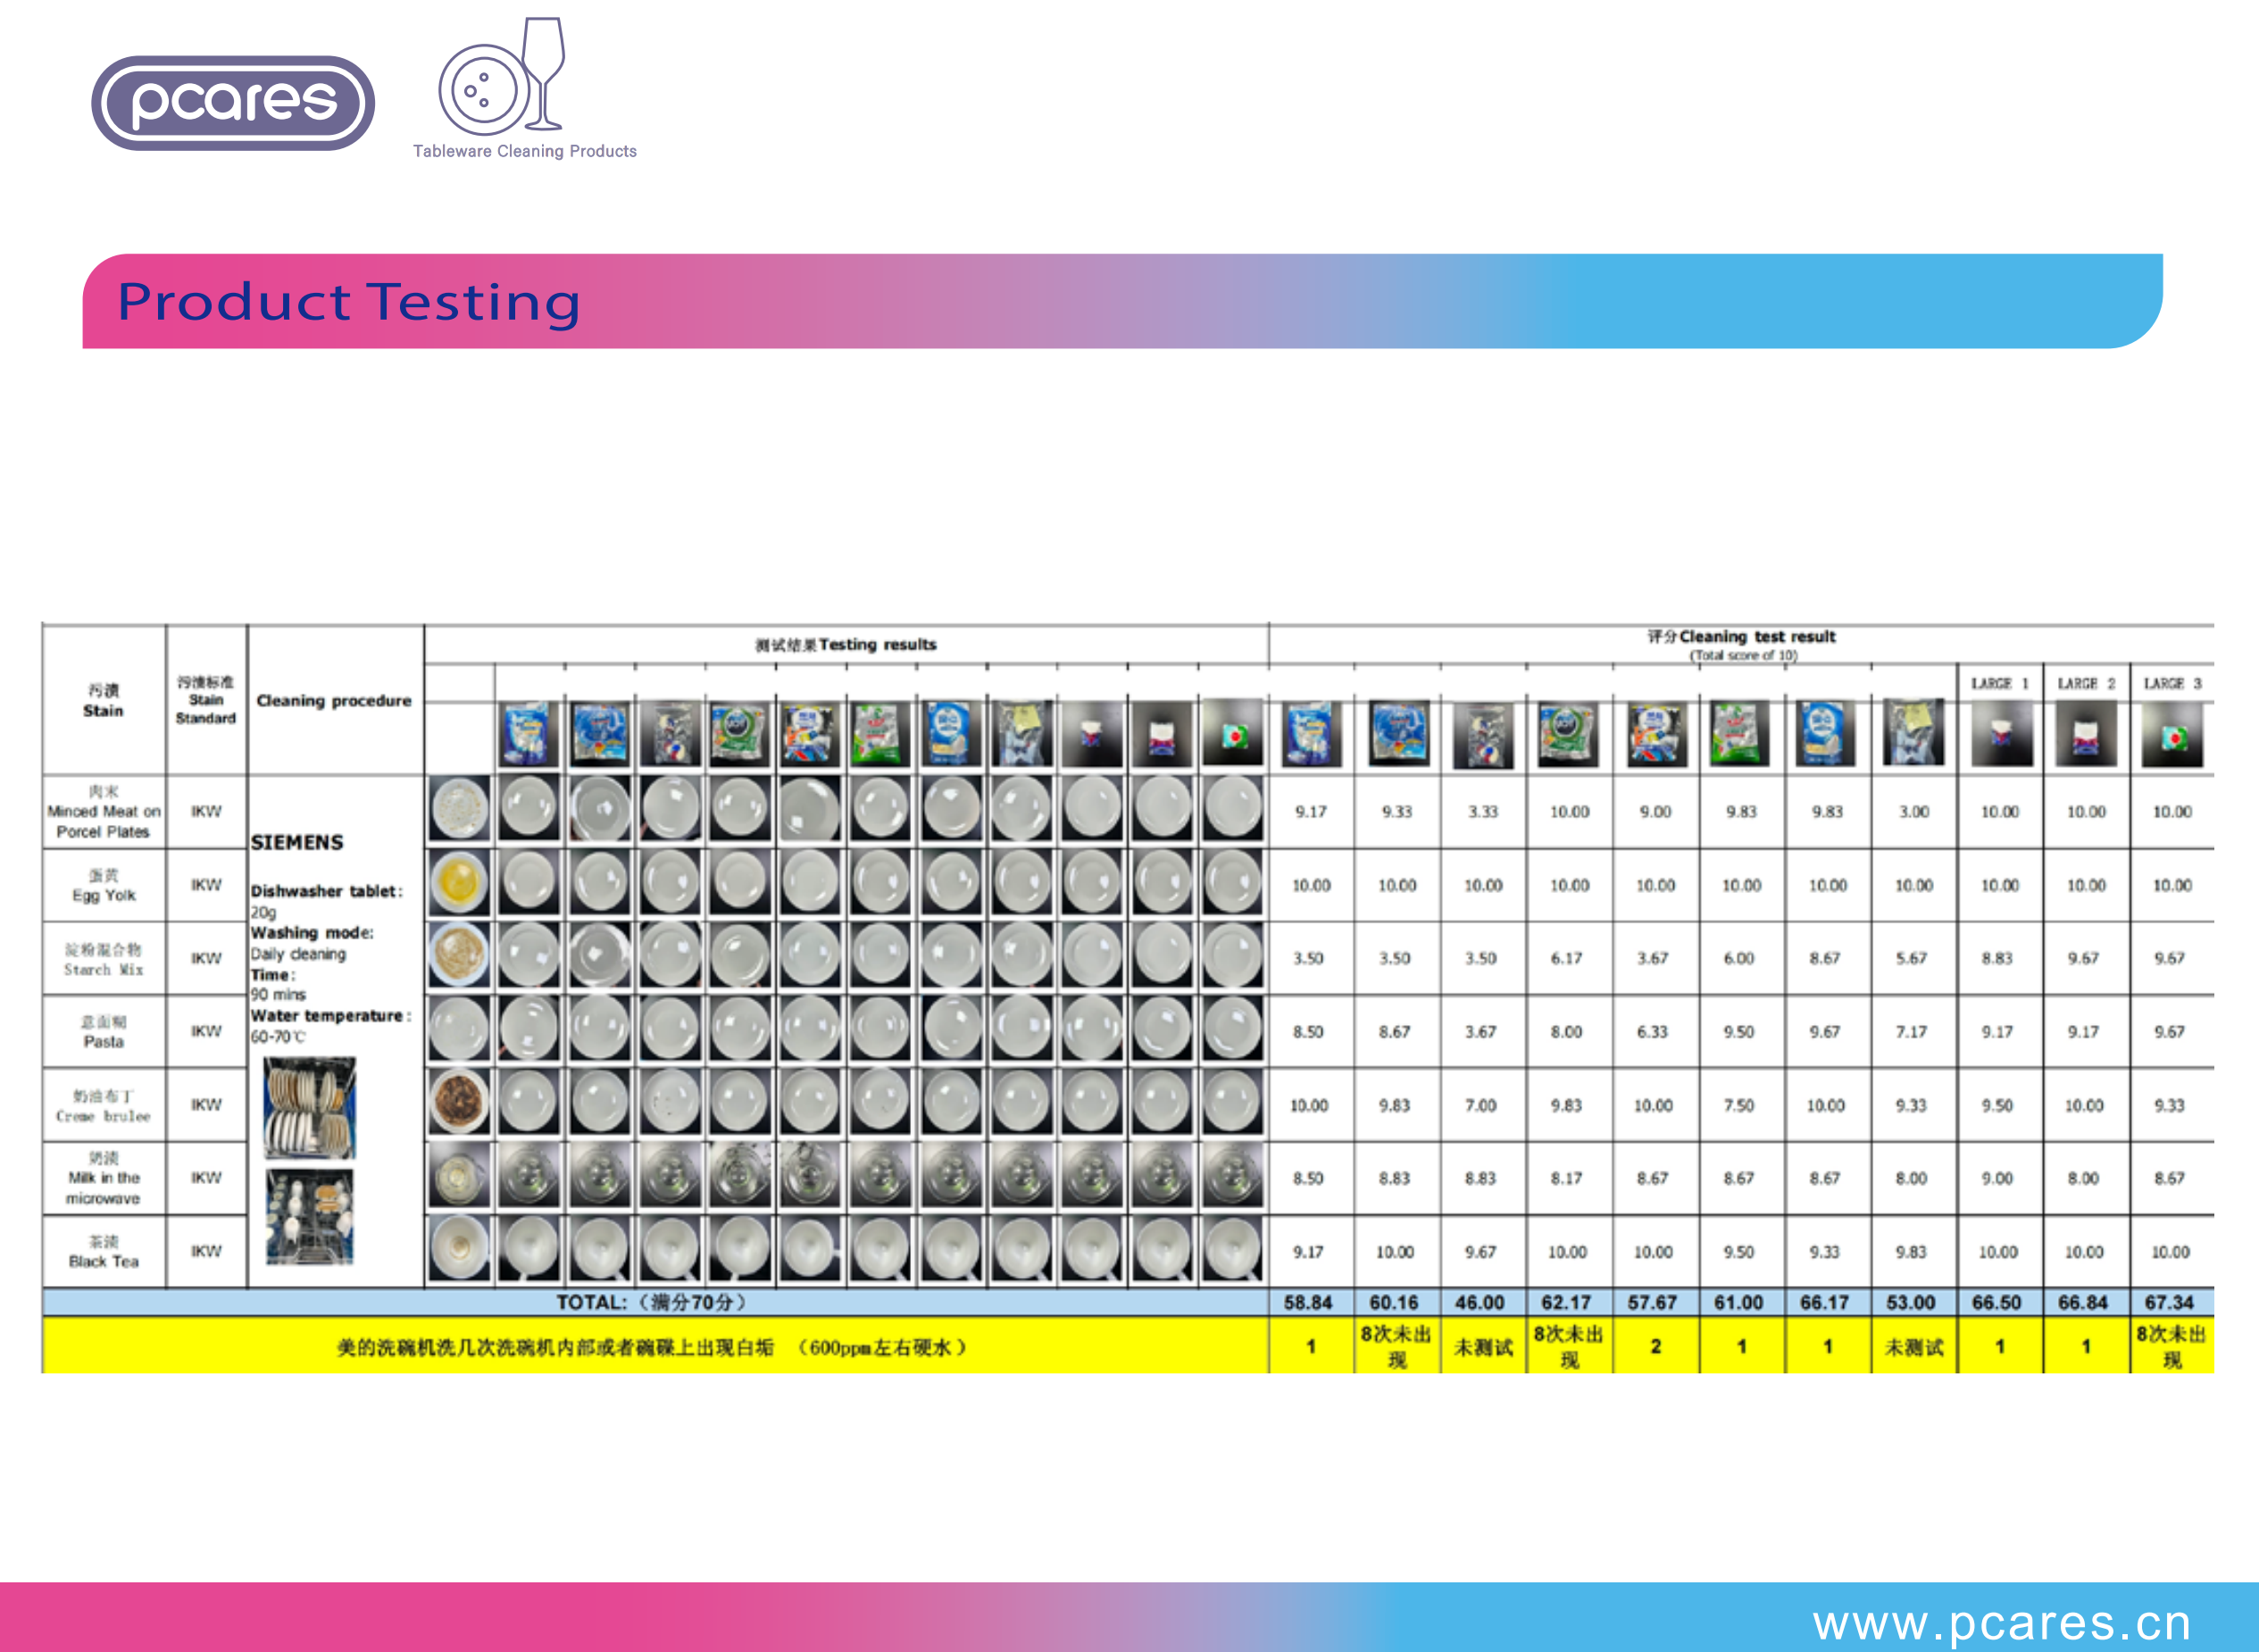Viewport: 2259px width, 1652px height.
Task: Click the LARGE 1 column header
Action: point(2000,684)
